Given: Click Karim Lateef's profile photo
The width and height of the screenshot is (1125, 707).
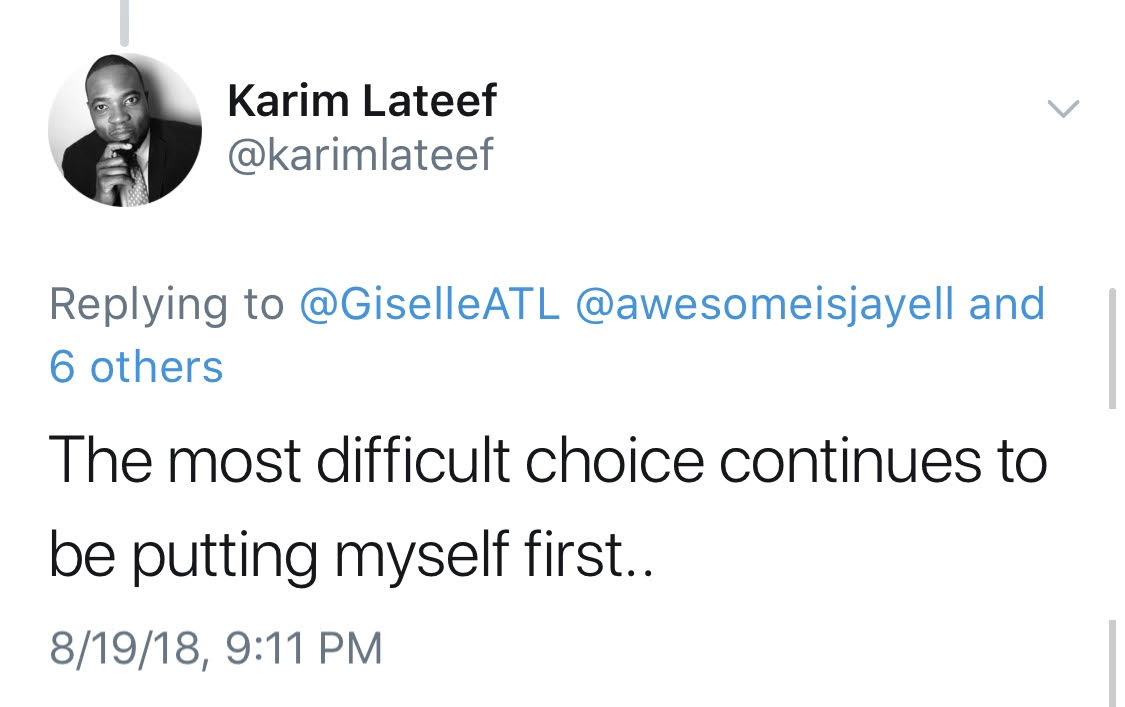Looking at the screenshot, I should [125, 131].
